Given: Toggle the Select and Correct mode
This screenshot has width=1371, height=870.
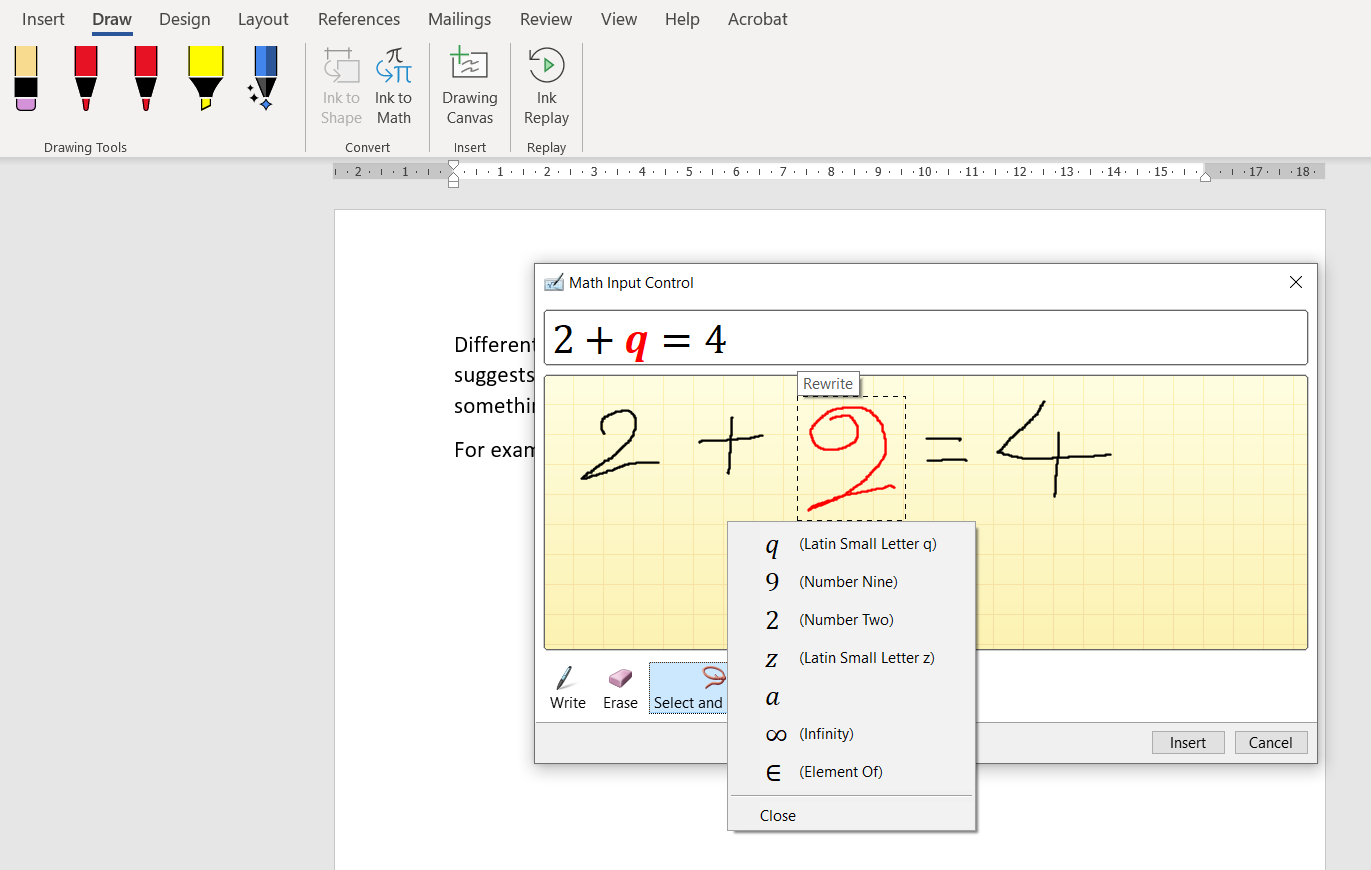Looking at the screenshot, I should 688,686.
